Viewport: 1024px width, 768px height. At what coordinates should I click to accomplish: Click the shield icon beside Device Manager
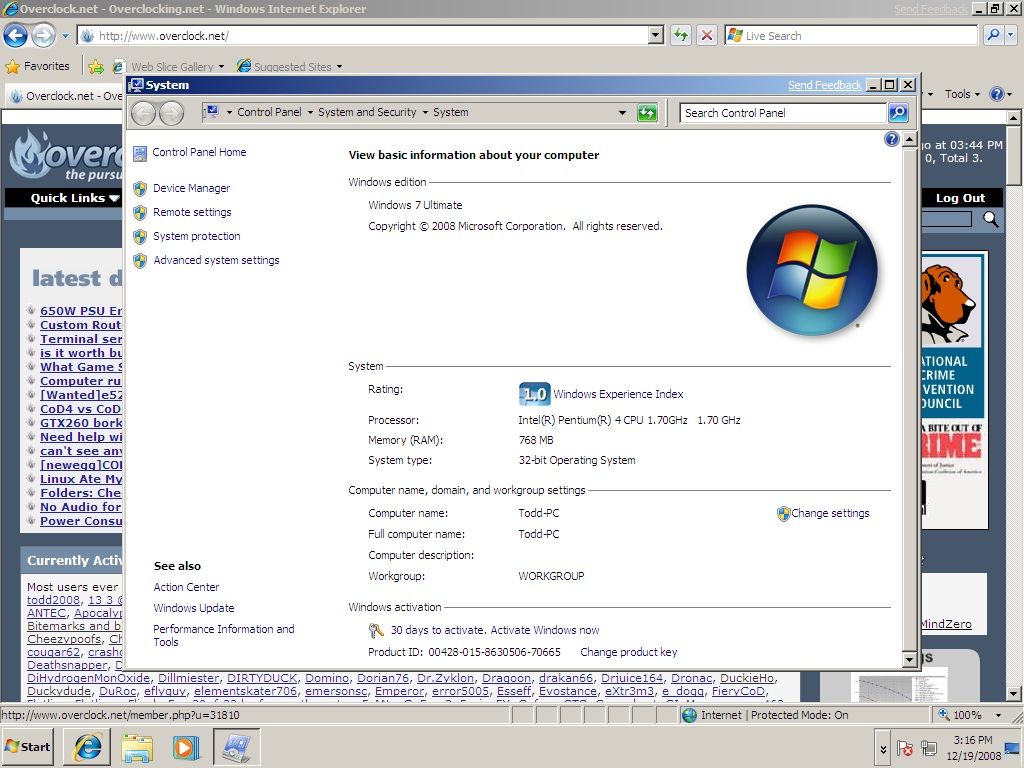141,188
